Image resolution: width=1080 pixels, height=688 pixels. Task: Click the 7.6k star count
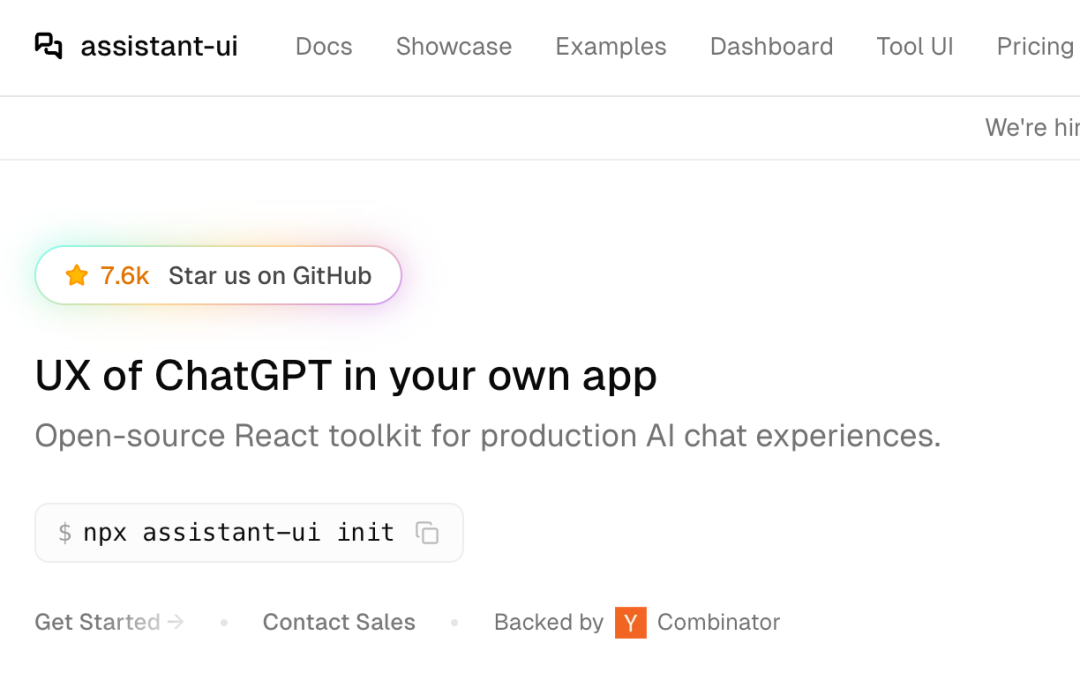[125, 275]
